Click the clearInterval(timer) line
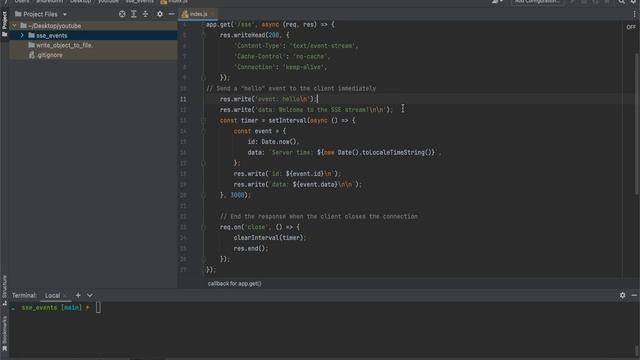 pyautogui.click(x=269, y=238)
